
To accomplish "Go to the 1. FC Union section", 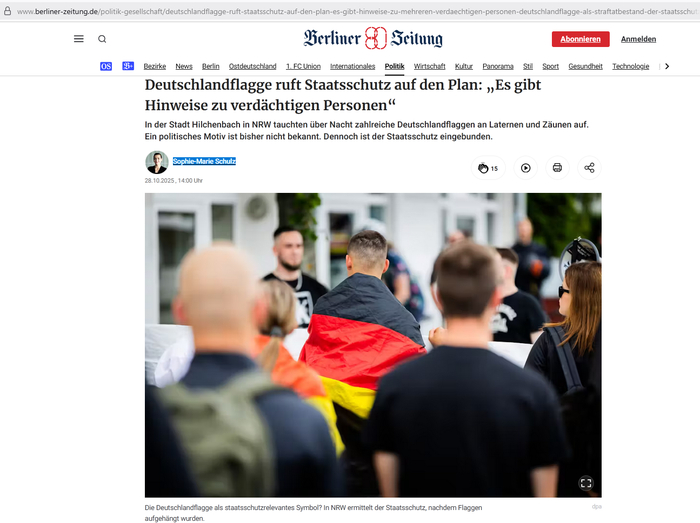I will (x=303, y=66).
